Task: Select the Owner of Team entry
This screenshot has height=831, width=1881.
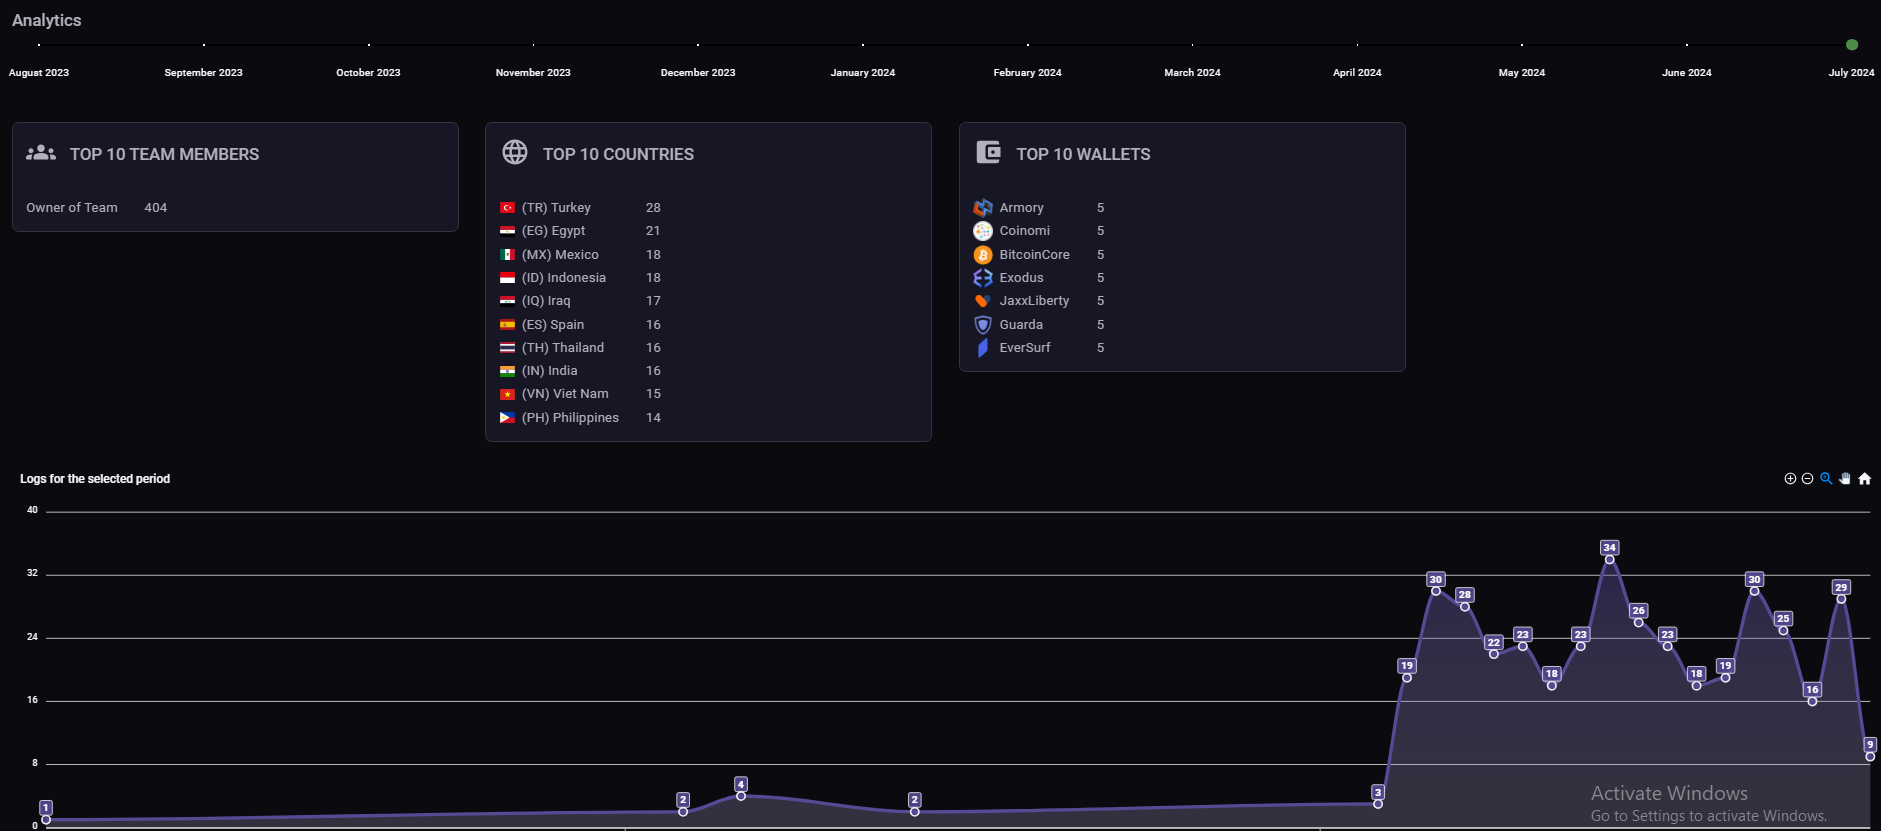Action: point(72,208)
